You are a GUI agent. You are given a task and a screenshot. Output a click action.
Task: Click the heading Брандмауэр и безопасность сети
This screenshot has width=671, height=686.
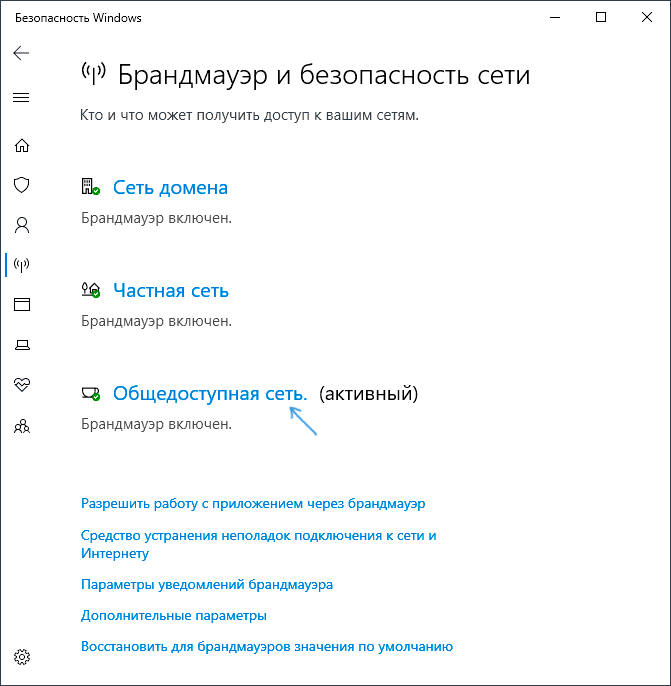click(324, 75)
